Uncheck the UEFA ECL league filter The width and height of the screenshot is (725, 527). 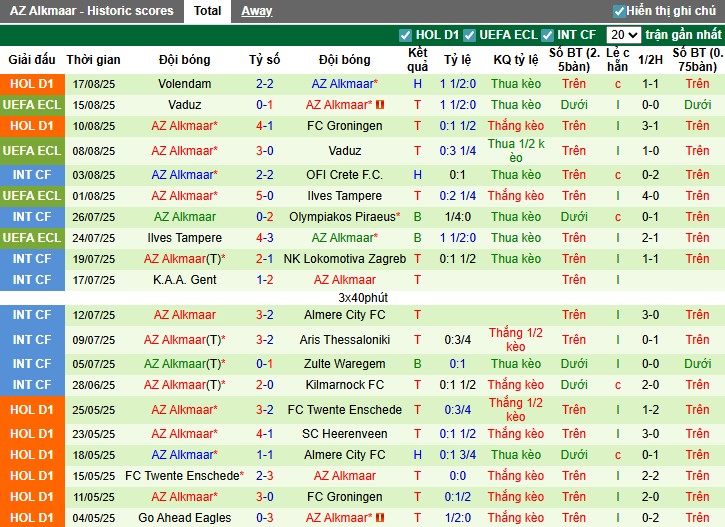click(469, 35)
